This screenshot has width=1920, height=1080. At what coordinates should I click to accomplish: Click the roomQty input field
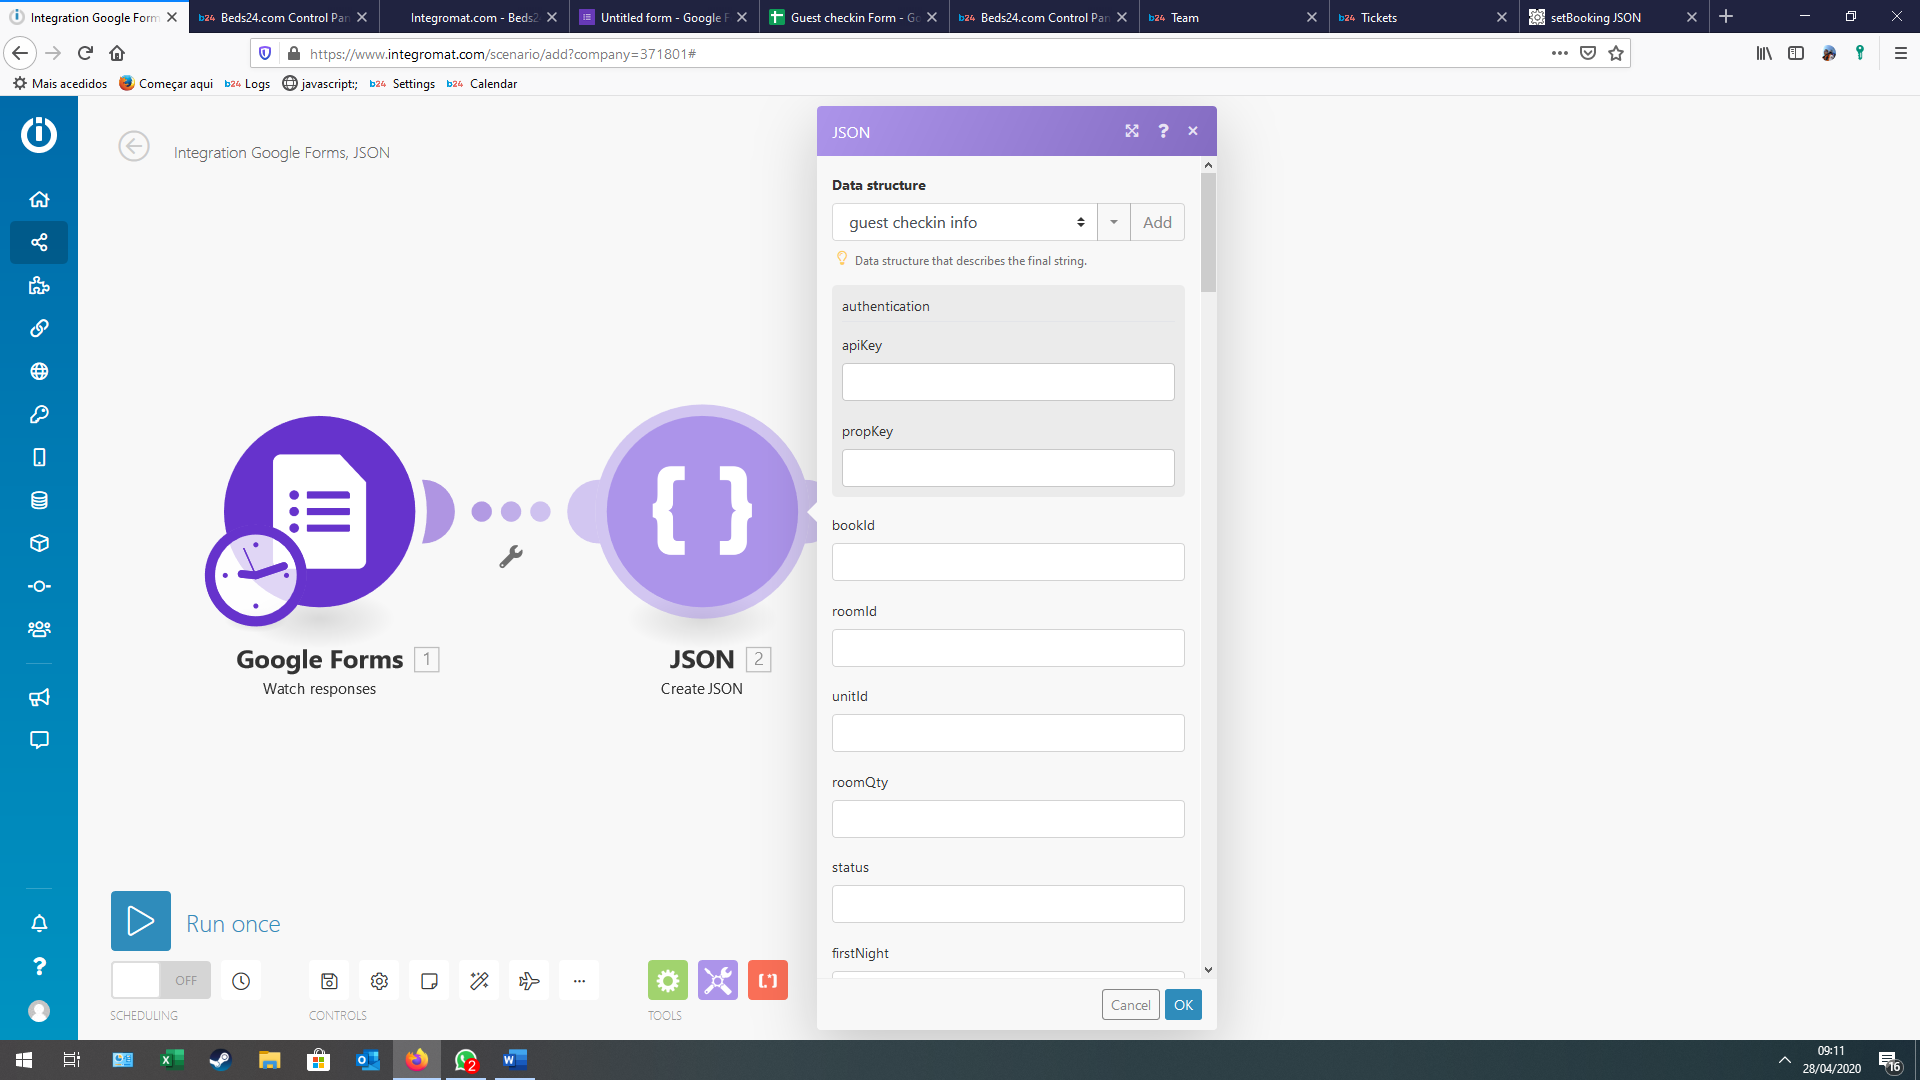click(1008, 819)
